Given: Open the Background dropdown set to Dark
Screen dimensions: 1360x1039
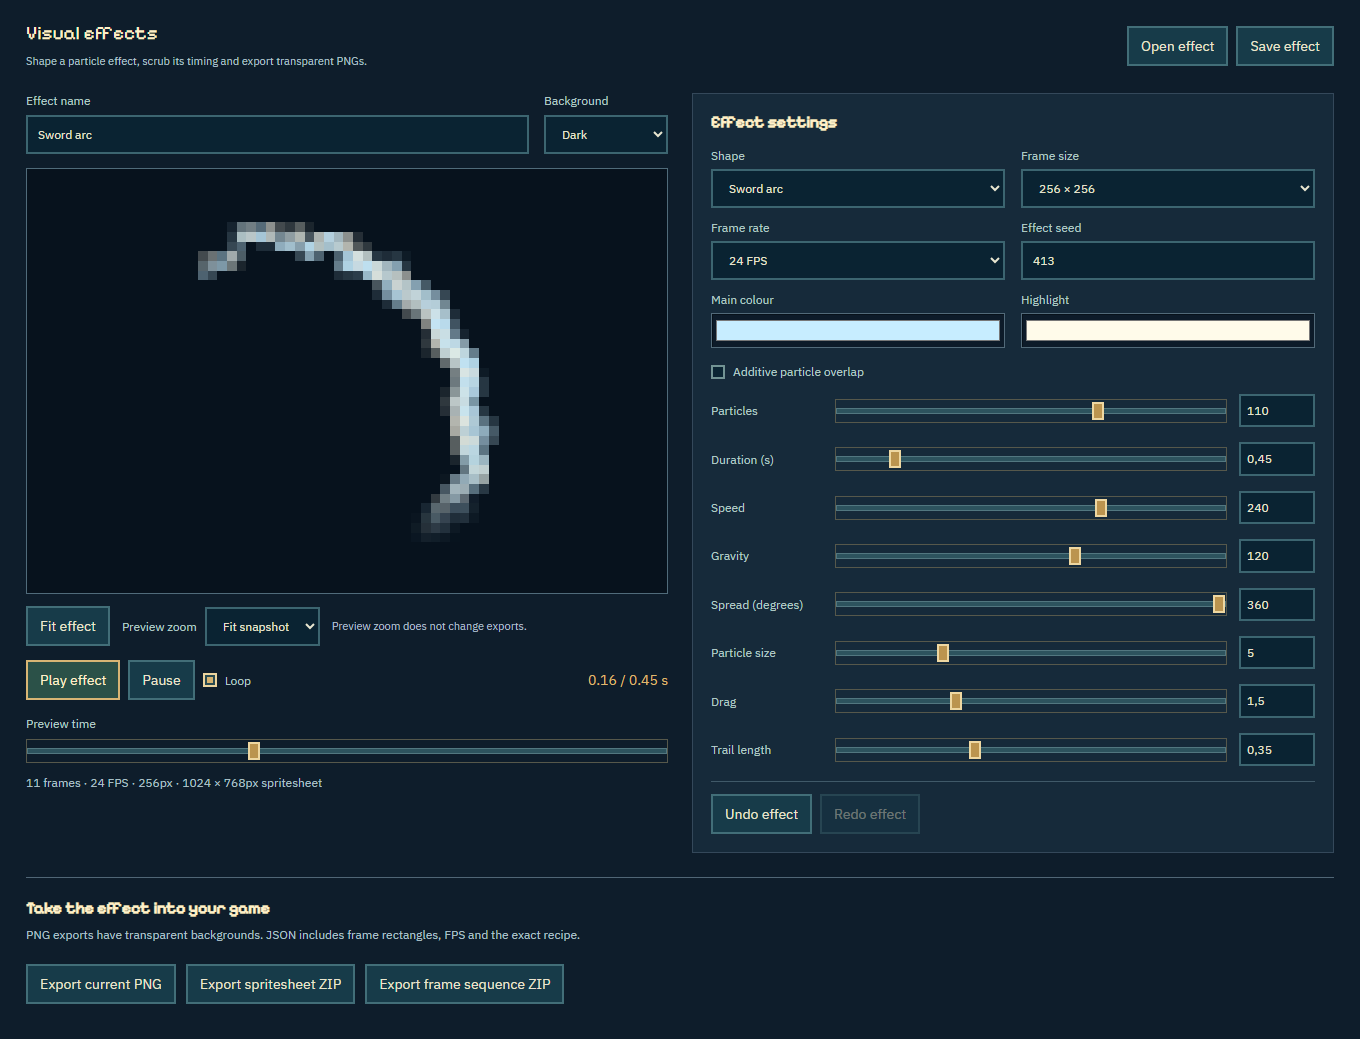Looking at the screenshot, I should [x=606, y=135].
